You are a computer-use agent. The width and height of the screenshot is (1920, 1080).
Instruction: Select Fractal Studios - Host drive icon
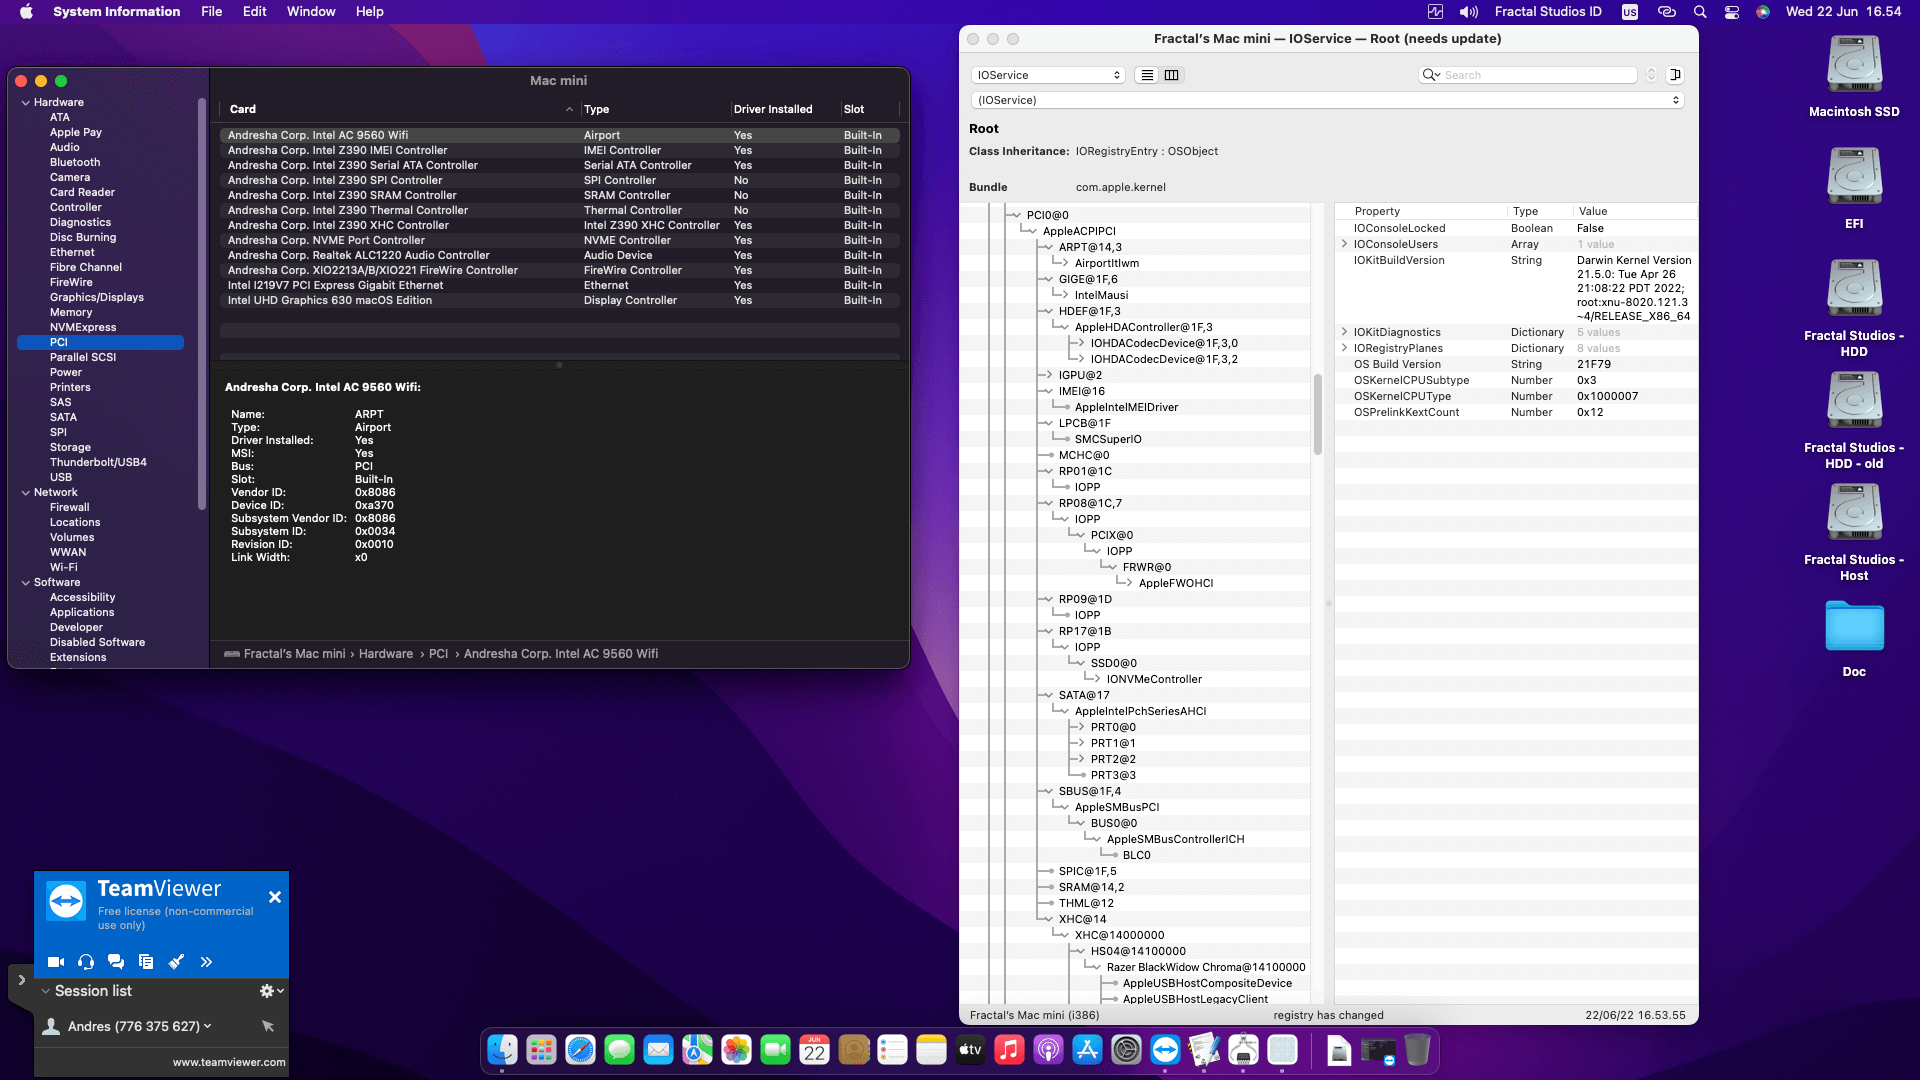[1854, 514]
